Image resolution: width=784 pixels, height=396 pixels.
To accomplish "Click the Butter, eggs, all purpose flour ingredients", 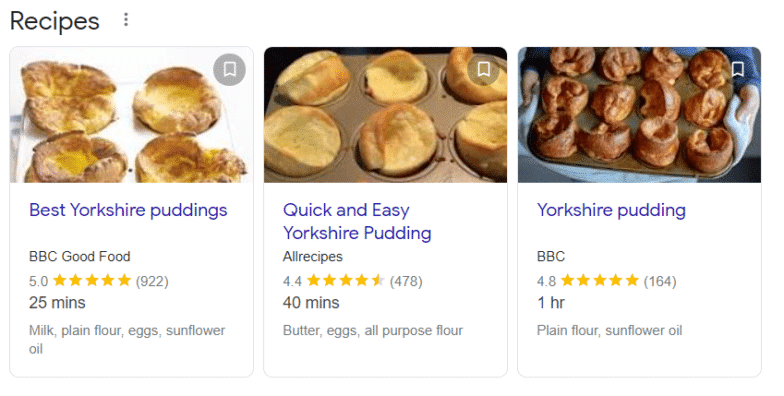I will pos(373,330).
